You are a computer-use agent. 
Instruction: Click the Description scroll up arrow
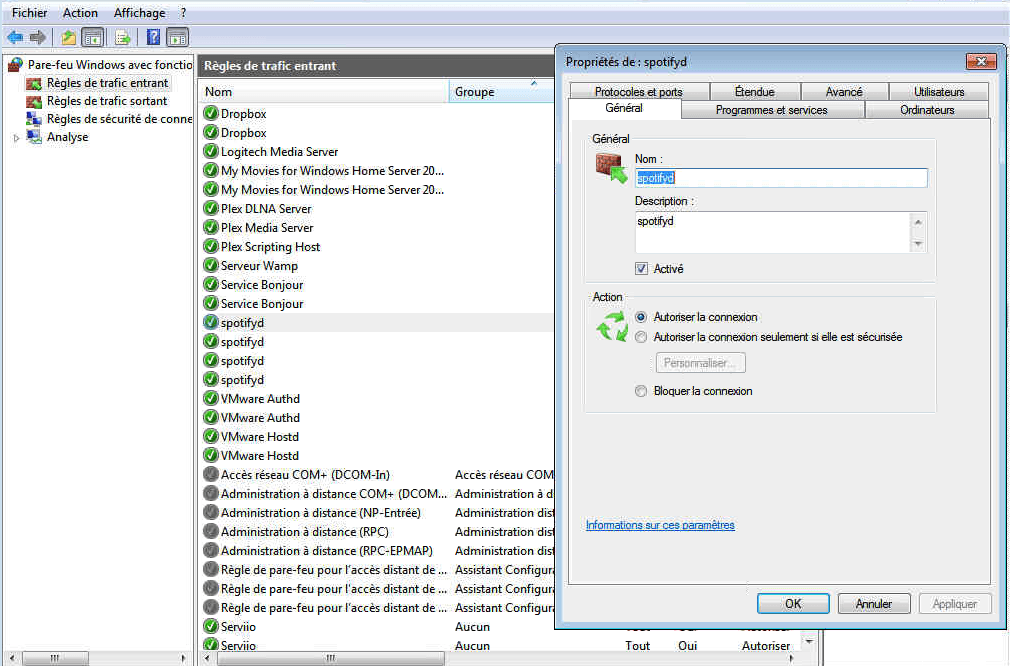coord(918,222)
